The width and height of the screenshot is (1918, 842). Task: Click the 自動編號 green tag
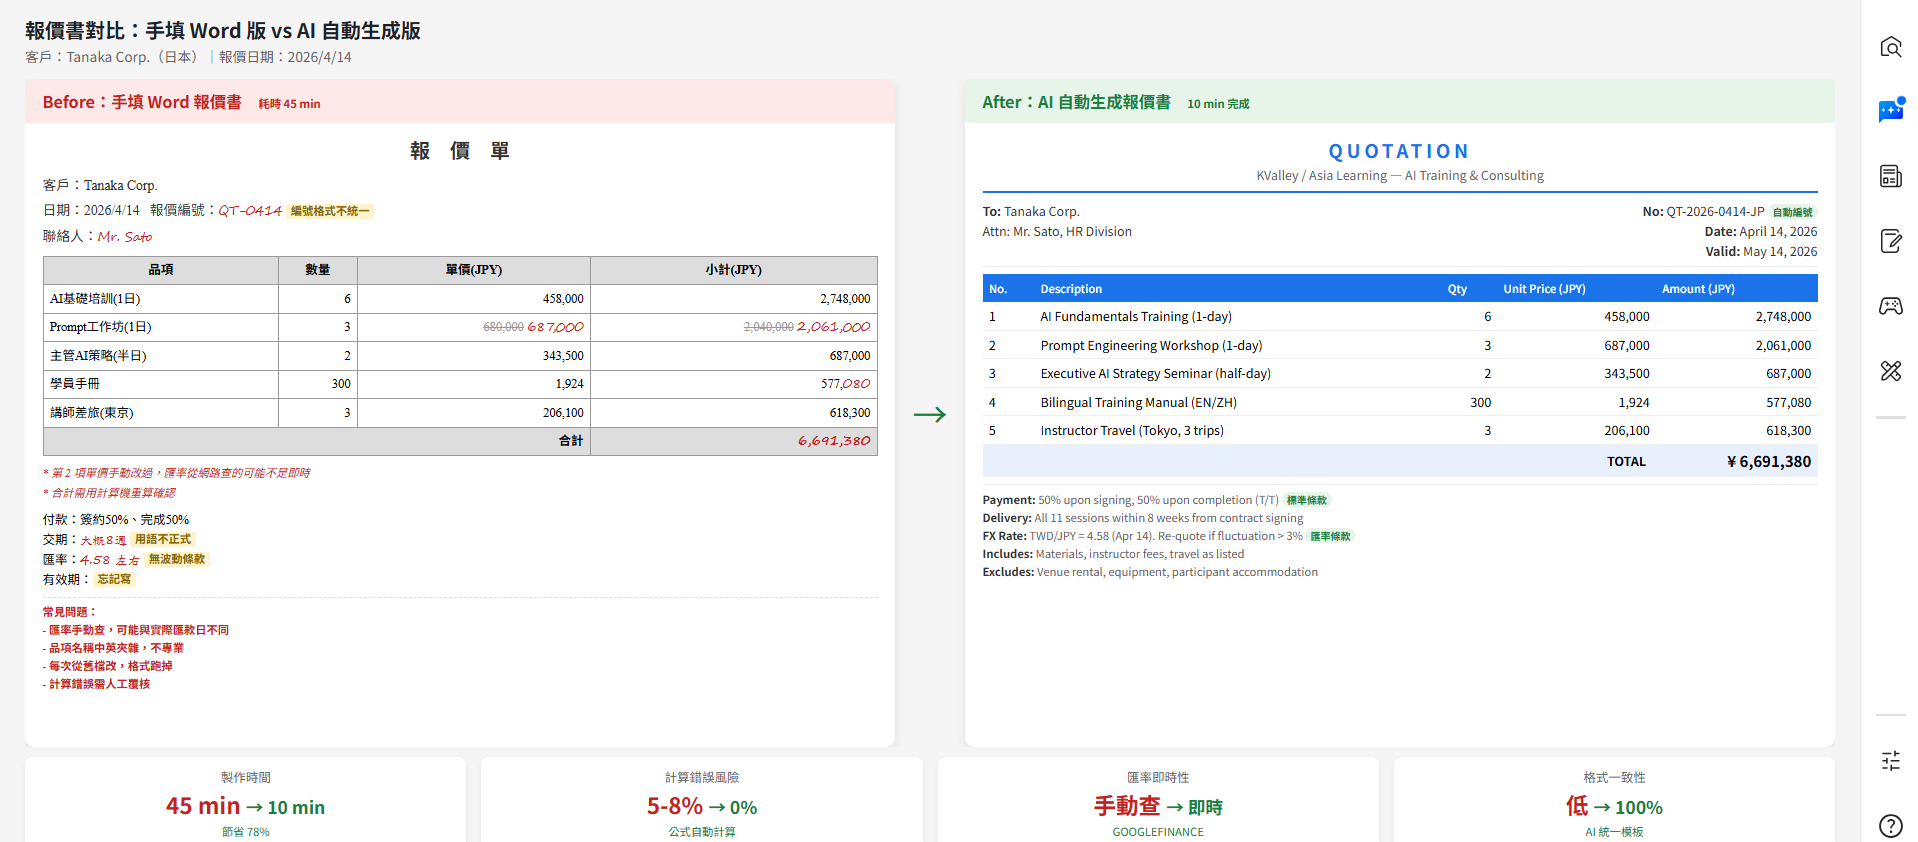[x=1793, y=212]
